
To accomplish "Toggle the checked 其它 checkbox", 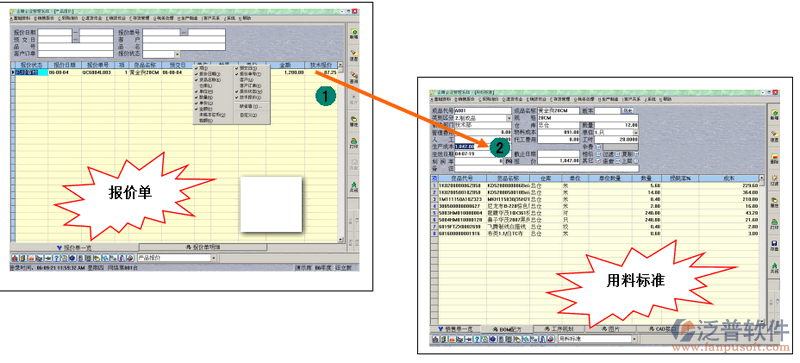I will [x=599, y=161].
